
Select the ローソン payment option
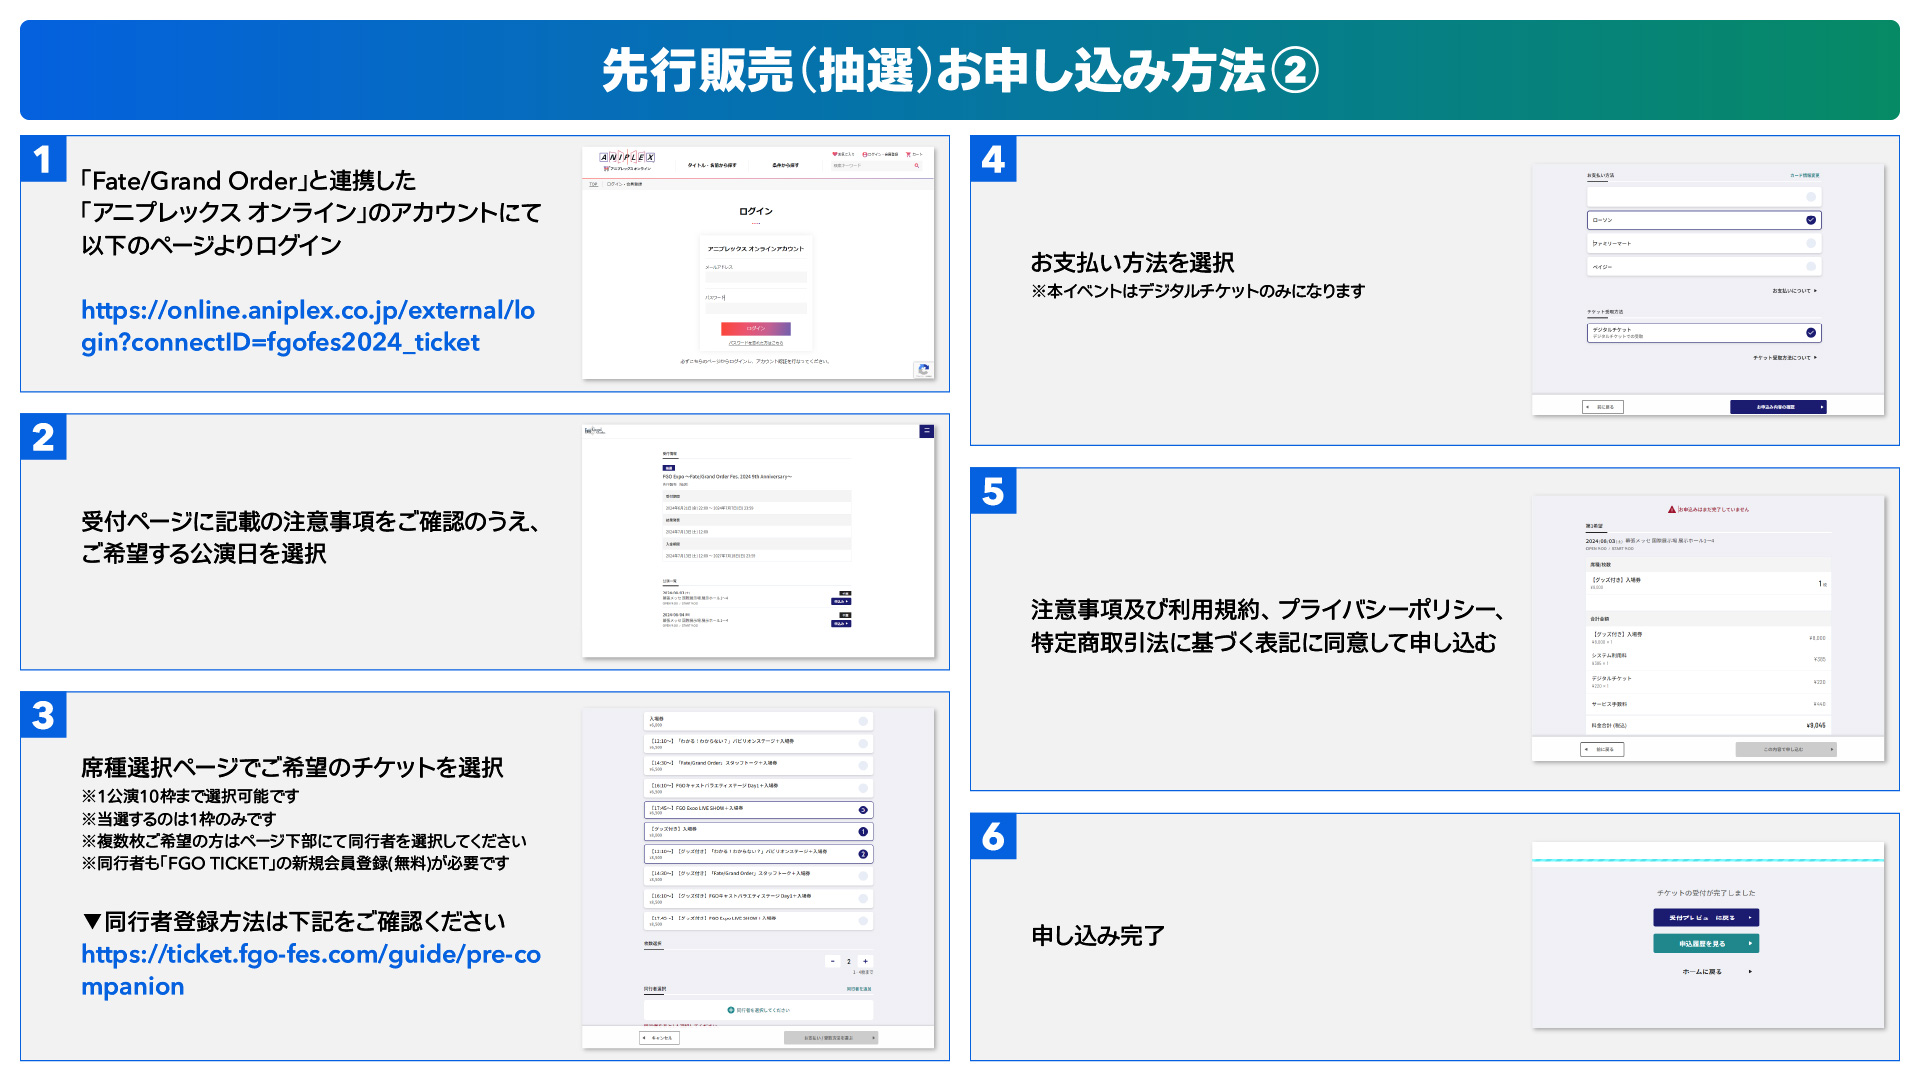(1703, 220)
